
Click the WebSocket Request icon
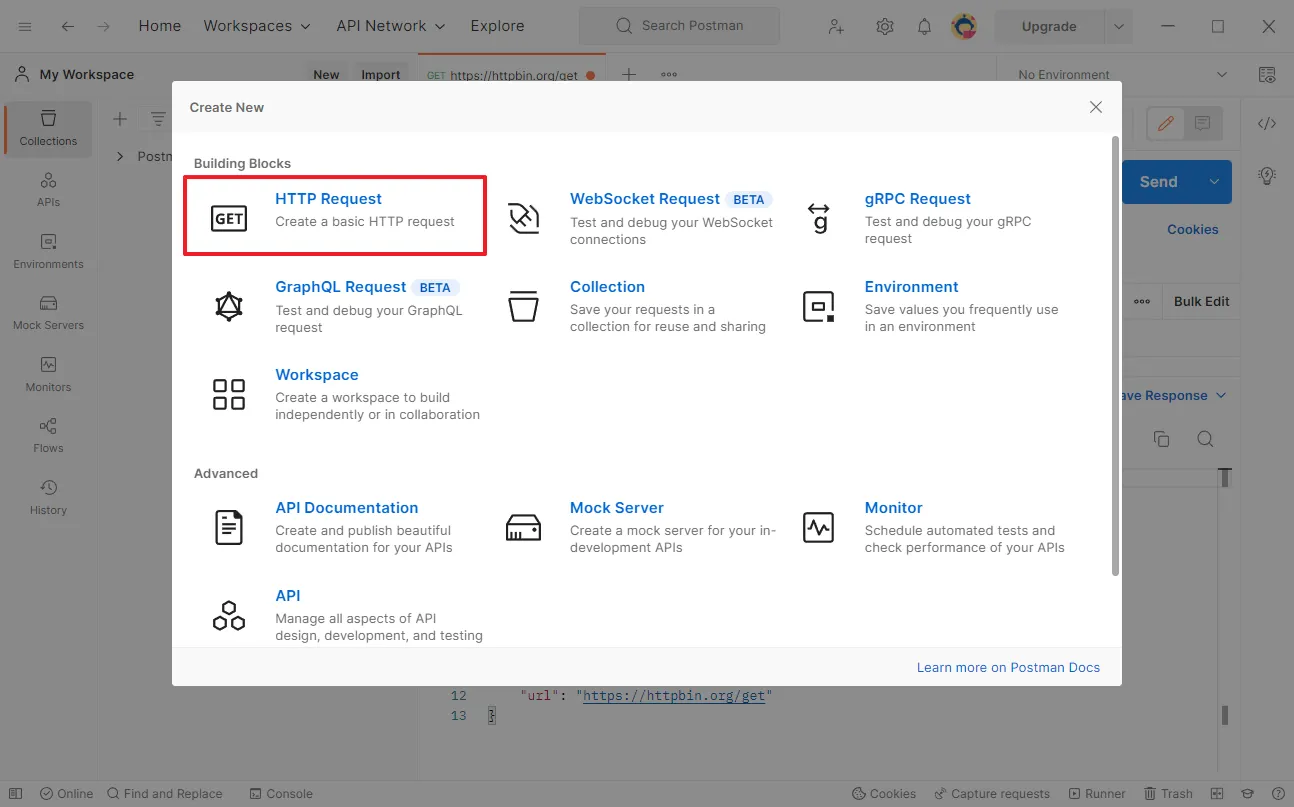523,217
